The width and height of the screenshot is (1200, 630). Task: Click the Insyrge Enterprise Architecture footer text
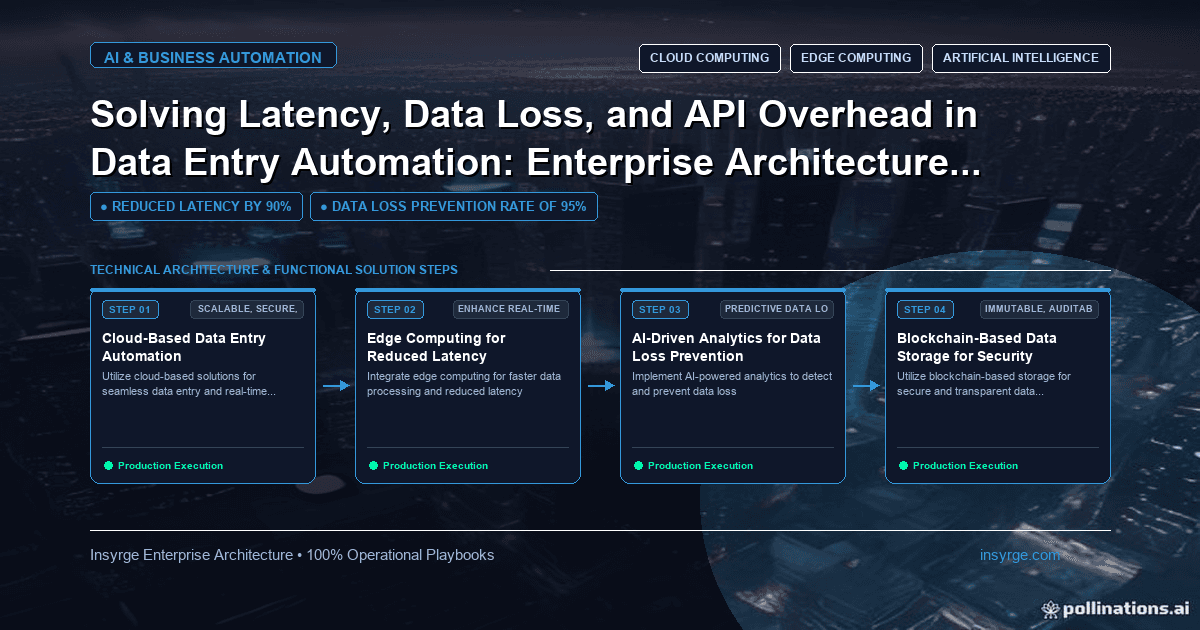[x=292, y=555]
